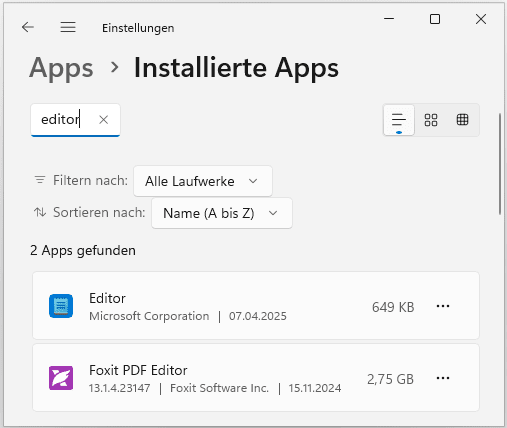The width and height of the screenshot is (507, 428).
Task: Close the Einstellungen window
Action: coord(481,19)
